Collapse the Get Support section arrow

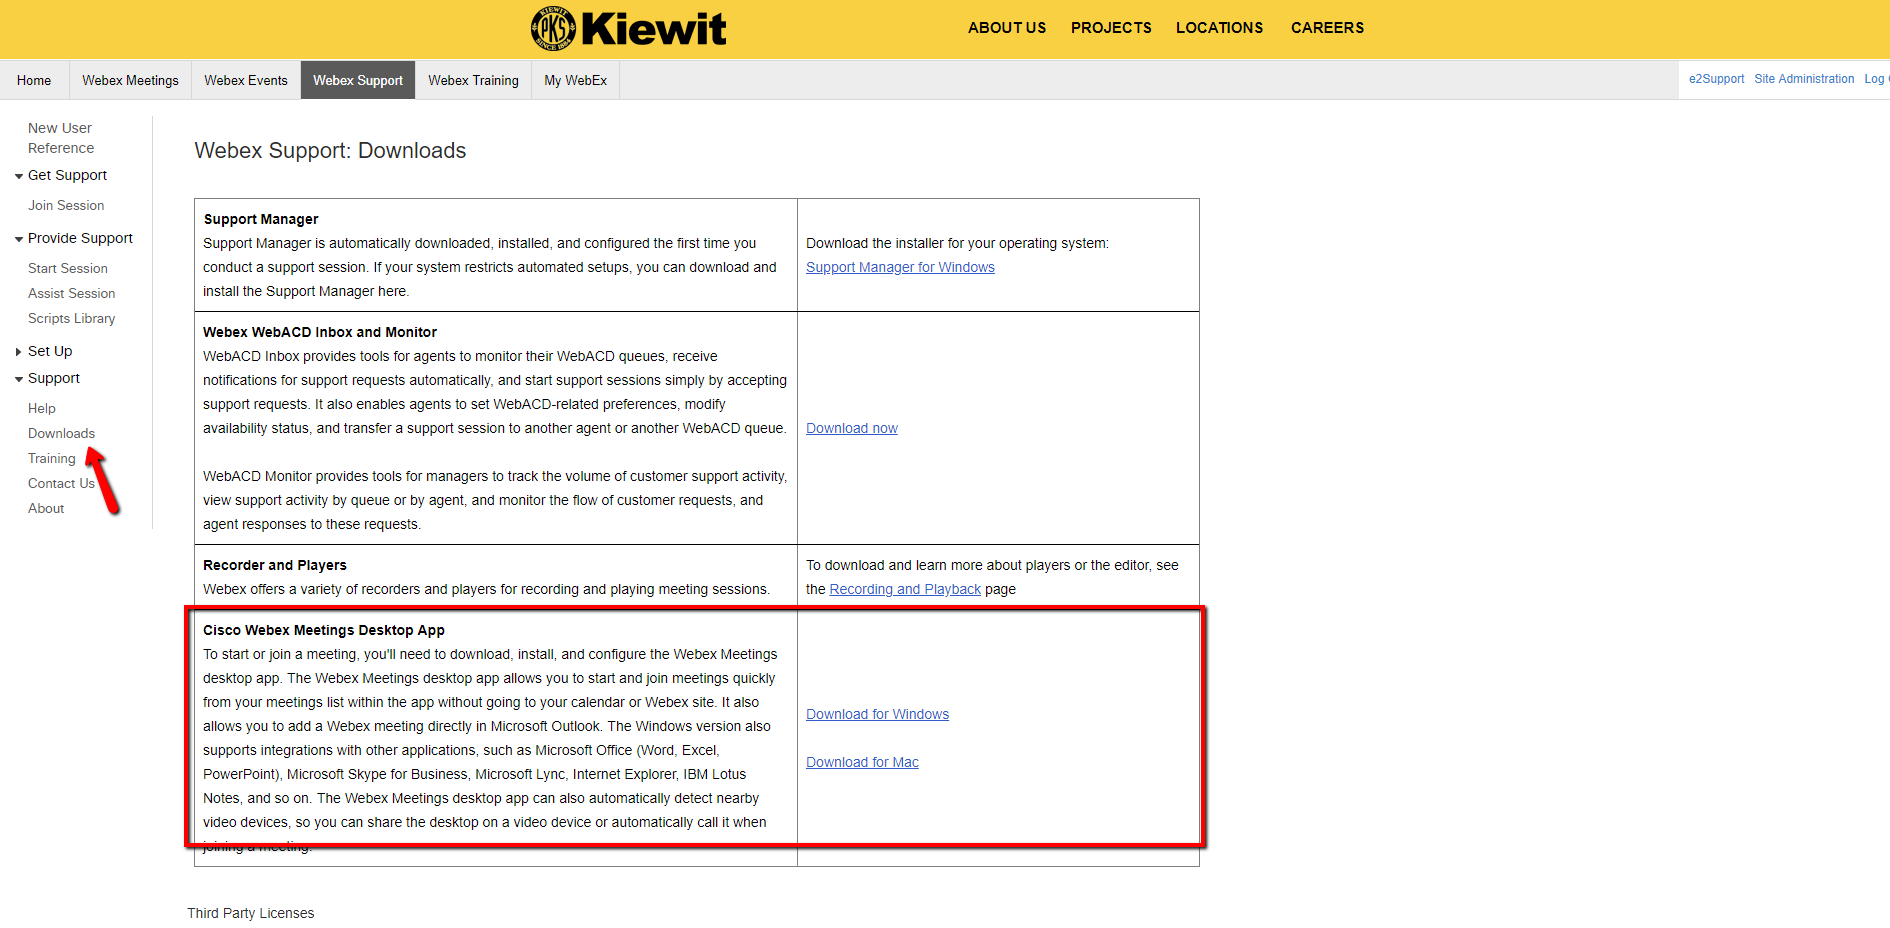coord(19,176)
